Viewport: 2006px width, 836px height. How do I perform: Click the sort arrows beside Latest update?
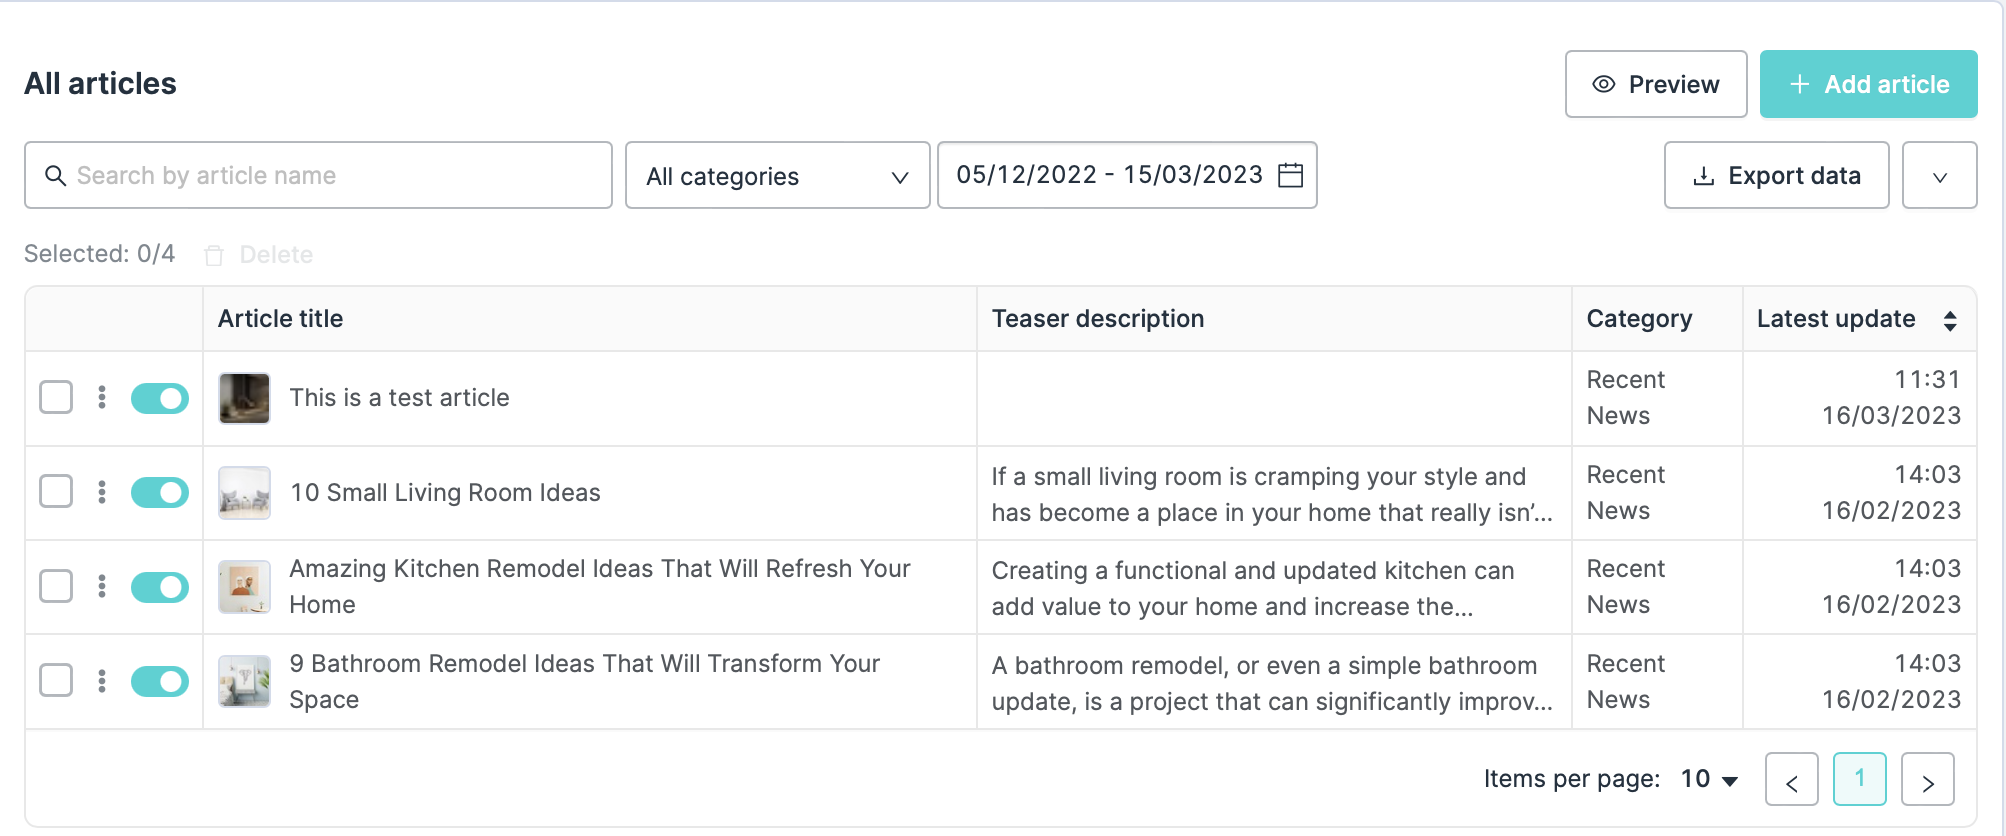click(x=1949, y=320)
